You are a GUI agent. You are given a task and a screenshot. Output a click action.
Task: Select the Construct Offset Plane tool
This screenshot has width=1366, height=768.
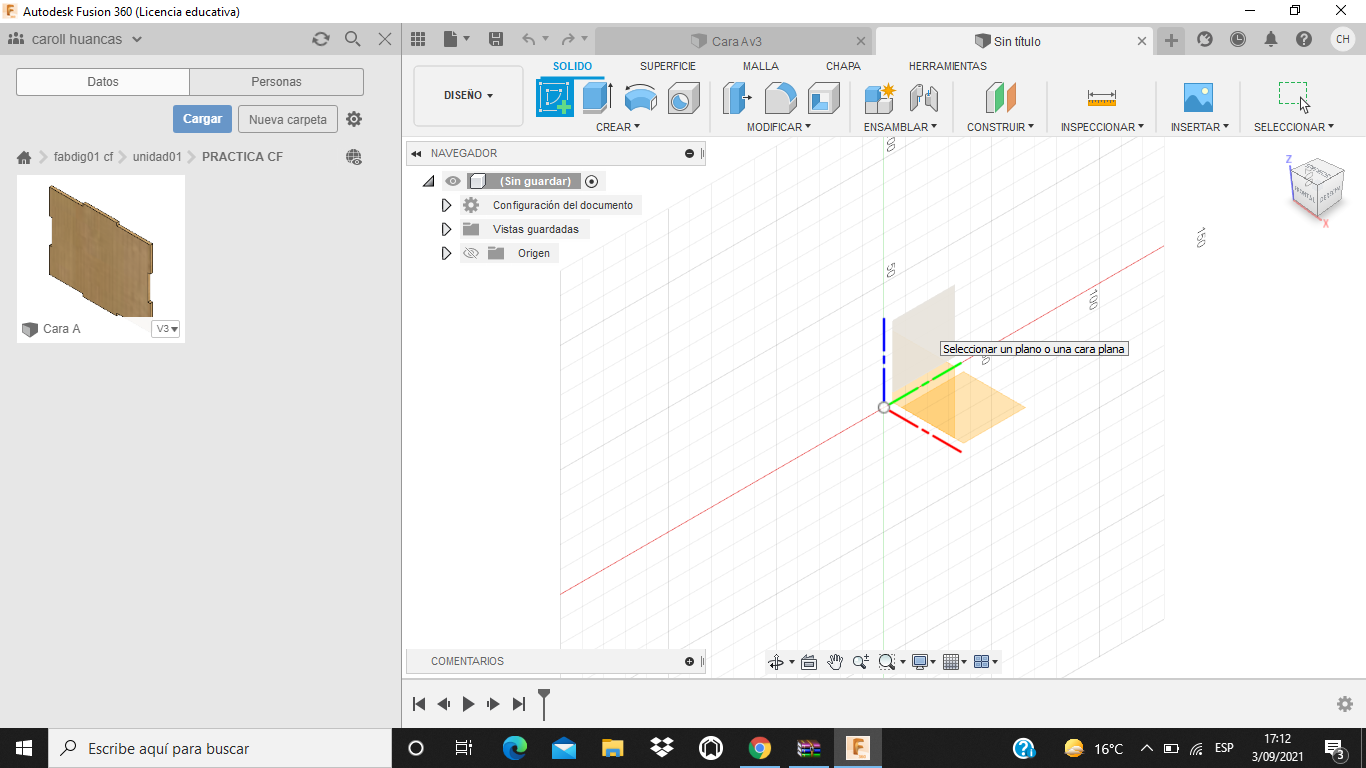[1000, 98]
